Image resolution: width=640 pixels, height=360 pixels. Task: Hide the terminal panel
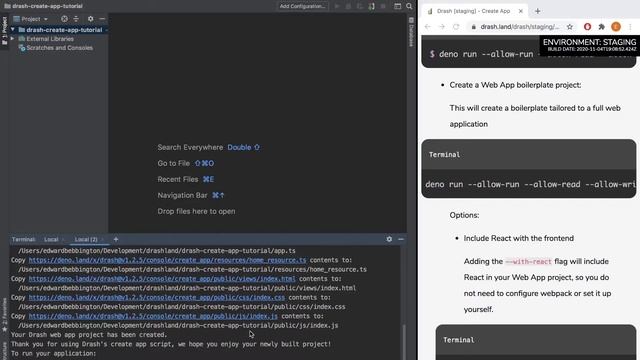(401, 239)
